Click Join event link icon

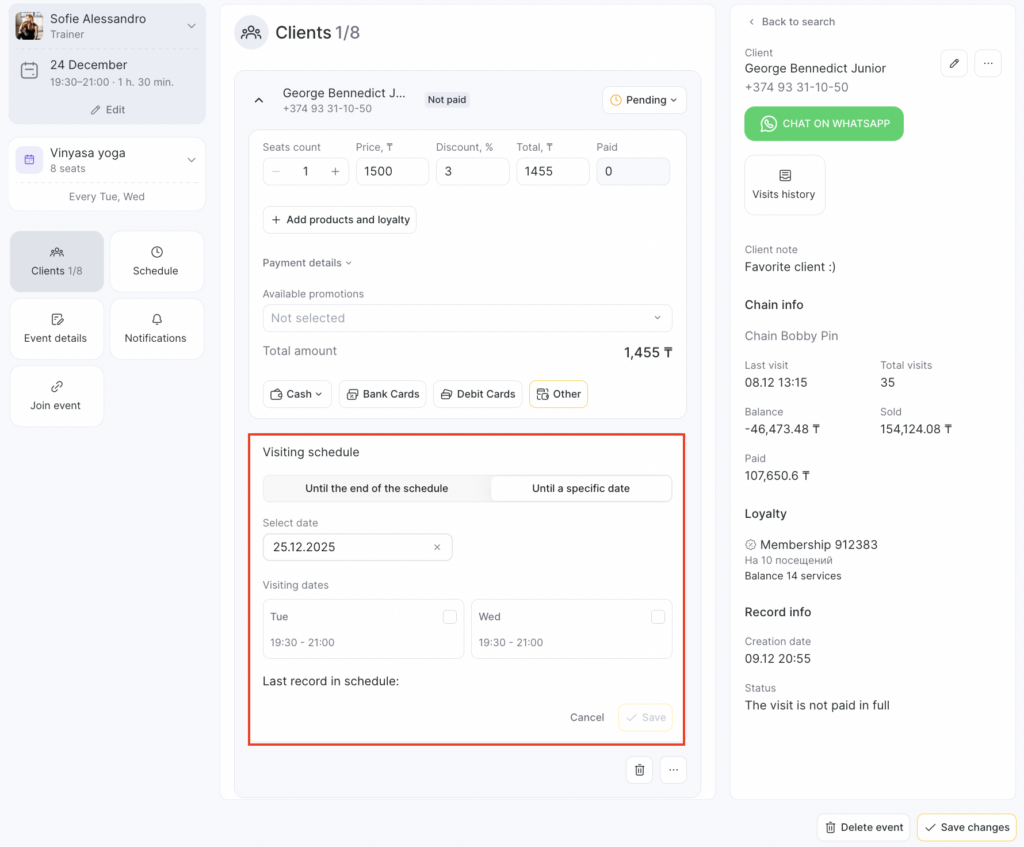tap(57, 395)
